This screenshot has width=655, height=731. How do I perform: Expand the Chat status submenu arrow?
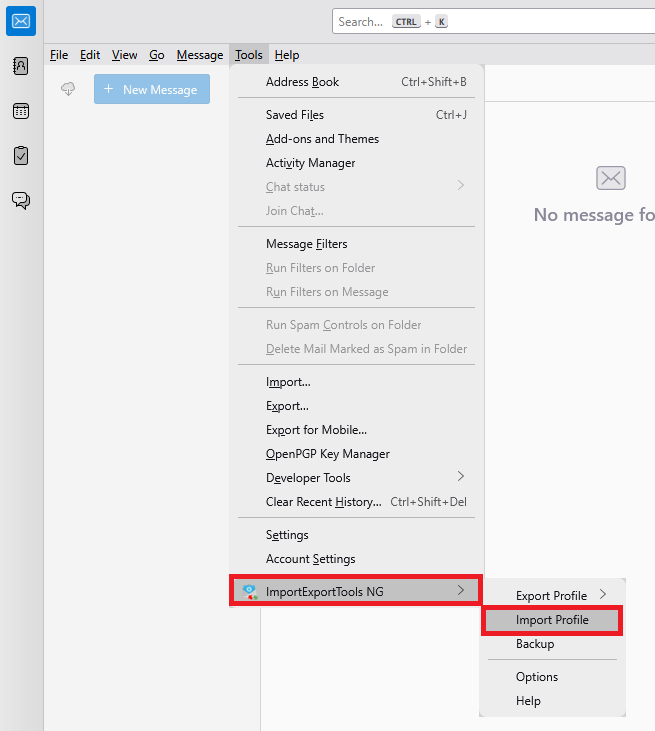click(461, 186)
